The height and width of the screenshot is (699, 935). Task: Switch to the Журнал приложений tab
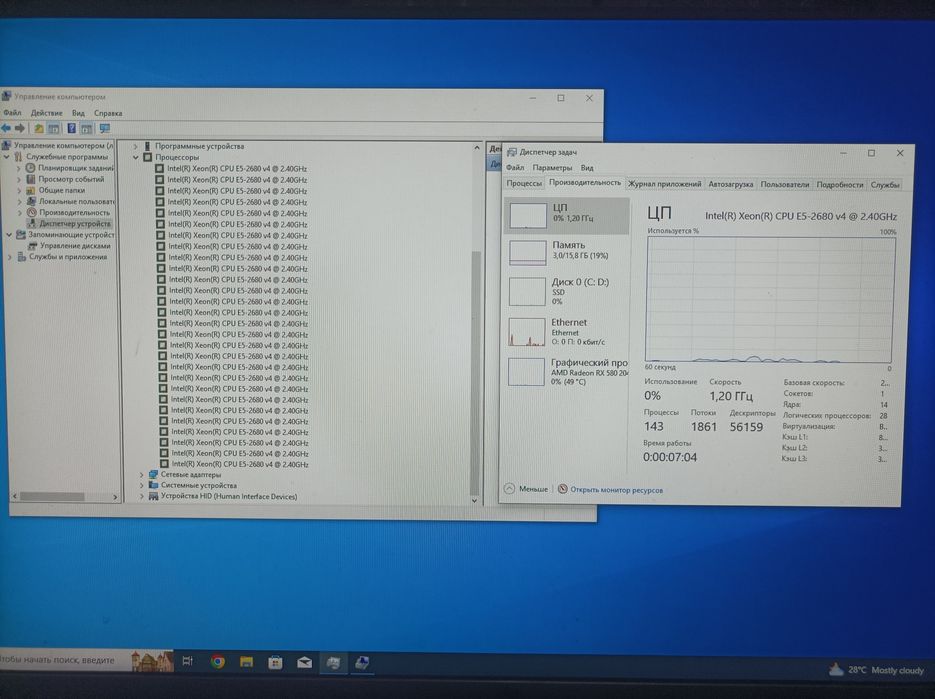(x=664, y=184)
